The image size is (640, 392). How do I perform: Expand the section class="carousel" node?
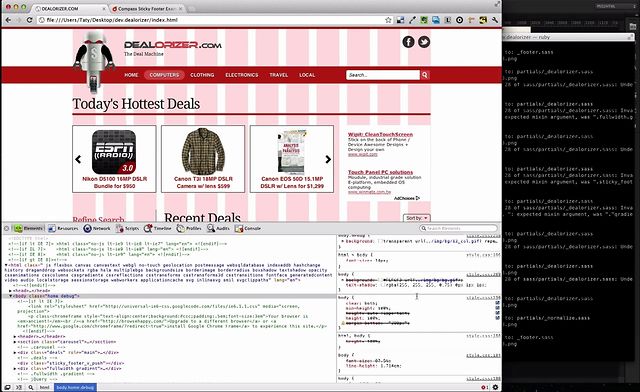[15, 342]
